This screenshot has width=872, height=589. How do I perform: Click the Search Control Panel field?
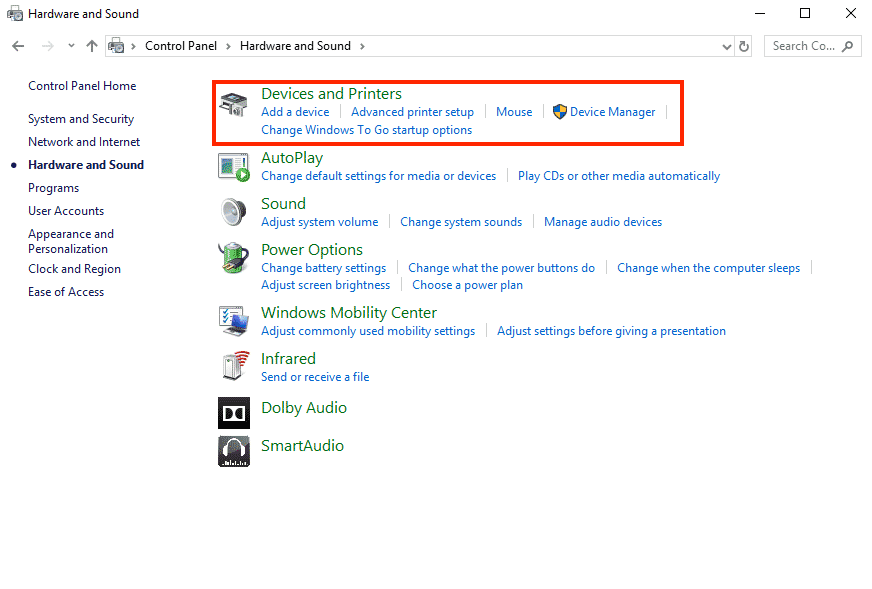[804, 46]
